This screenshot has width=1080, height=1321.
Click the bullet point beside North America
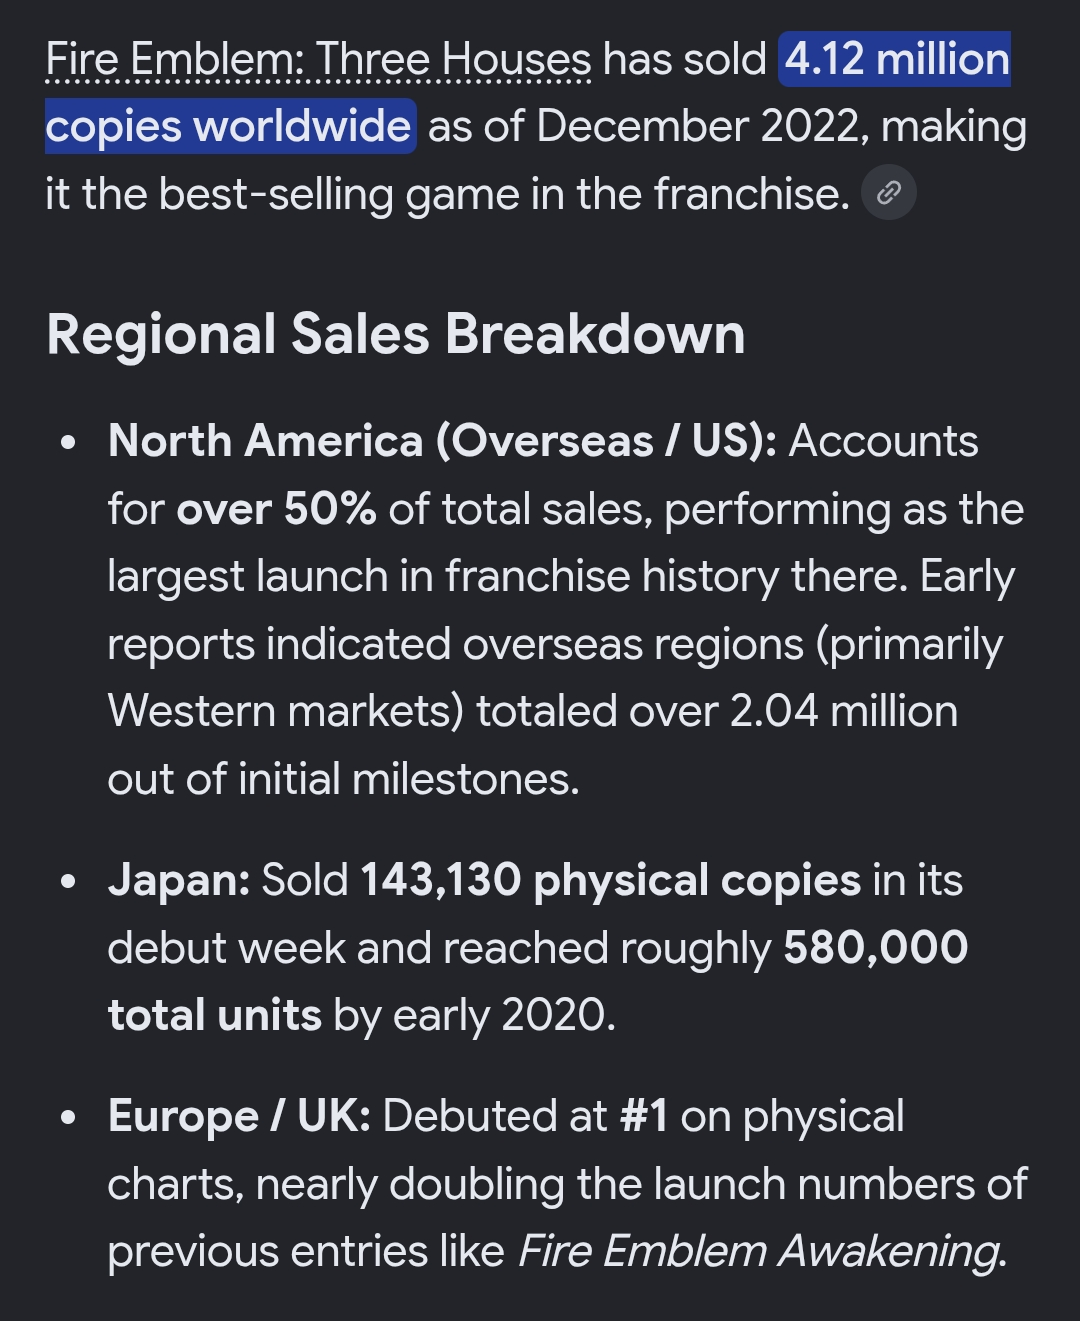click(68, 442)
